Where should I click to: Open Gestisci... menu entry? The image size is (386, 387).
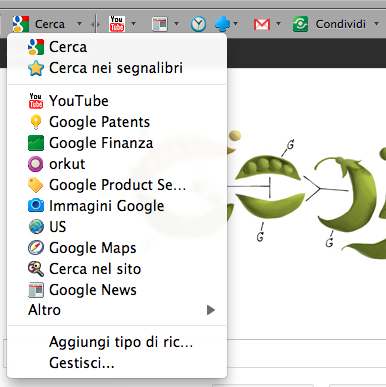tap(117, 363)
